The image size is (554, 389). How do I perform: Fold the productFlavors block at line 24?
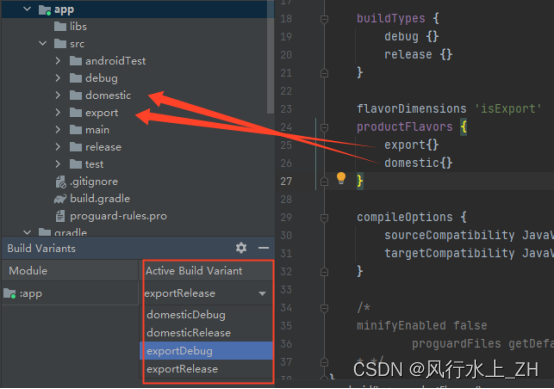(x=324, y=127)
